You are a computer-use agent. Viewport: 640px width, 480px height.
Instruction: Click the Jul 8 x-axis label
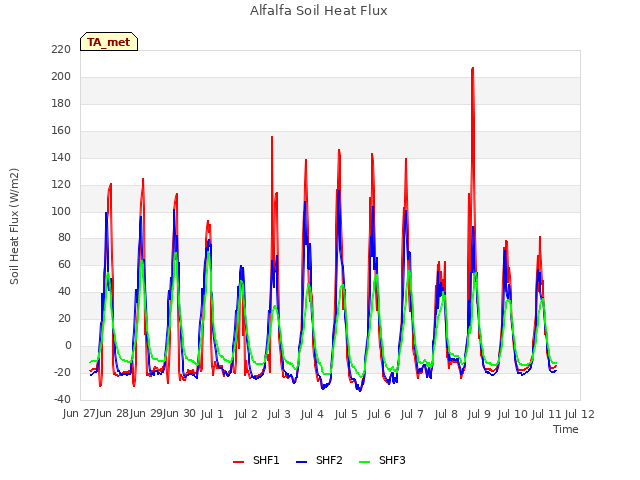(x=446, y=414)
